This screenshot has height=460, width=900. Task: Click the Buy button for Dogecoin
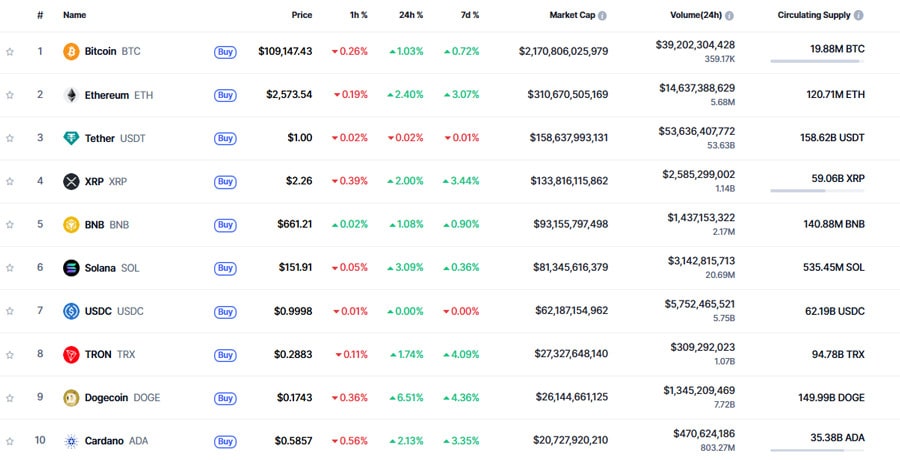coord(225,398)
